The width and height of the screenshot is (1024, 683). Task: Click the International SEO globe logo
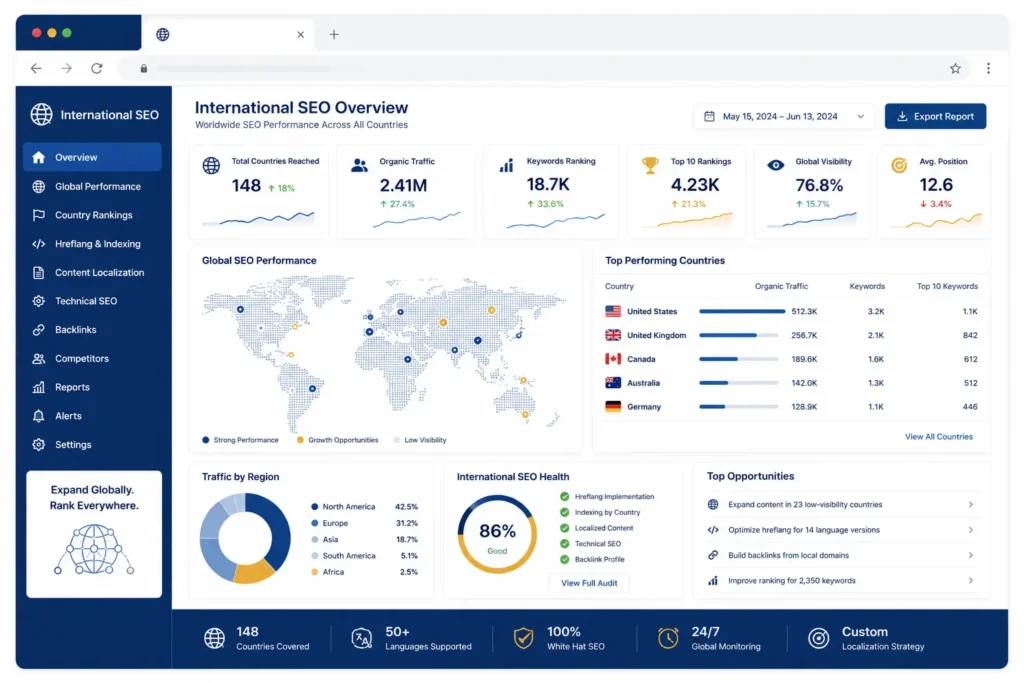[x=42, y=114]
